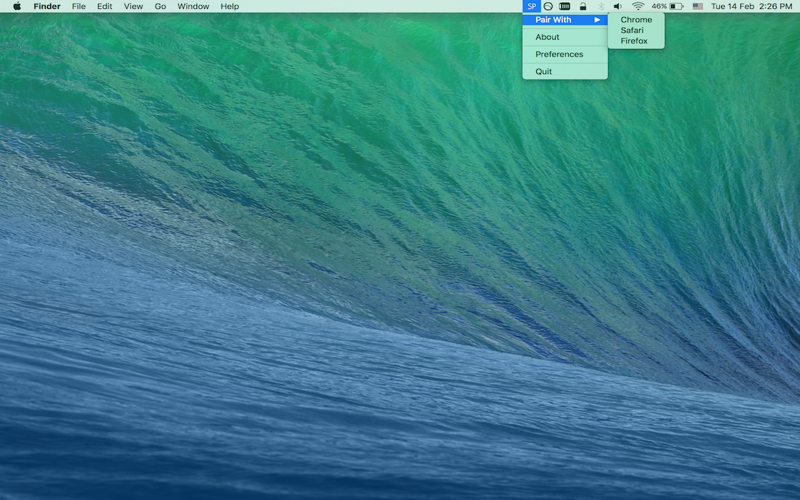
Task: Click the date and time Tue 14 Feb
Action: point(751,6)
